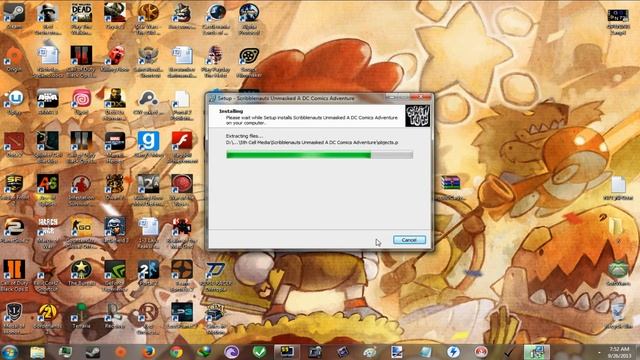This screenshot has width=640, height=360.
Task: Open the Killing Floor red face shortcut
Action: pyautogui.click(x=115, y=58)
